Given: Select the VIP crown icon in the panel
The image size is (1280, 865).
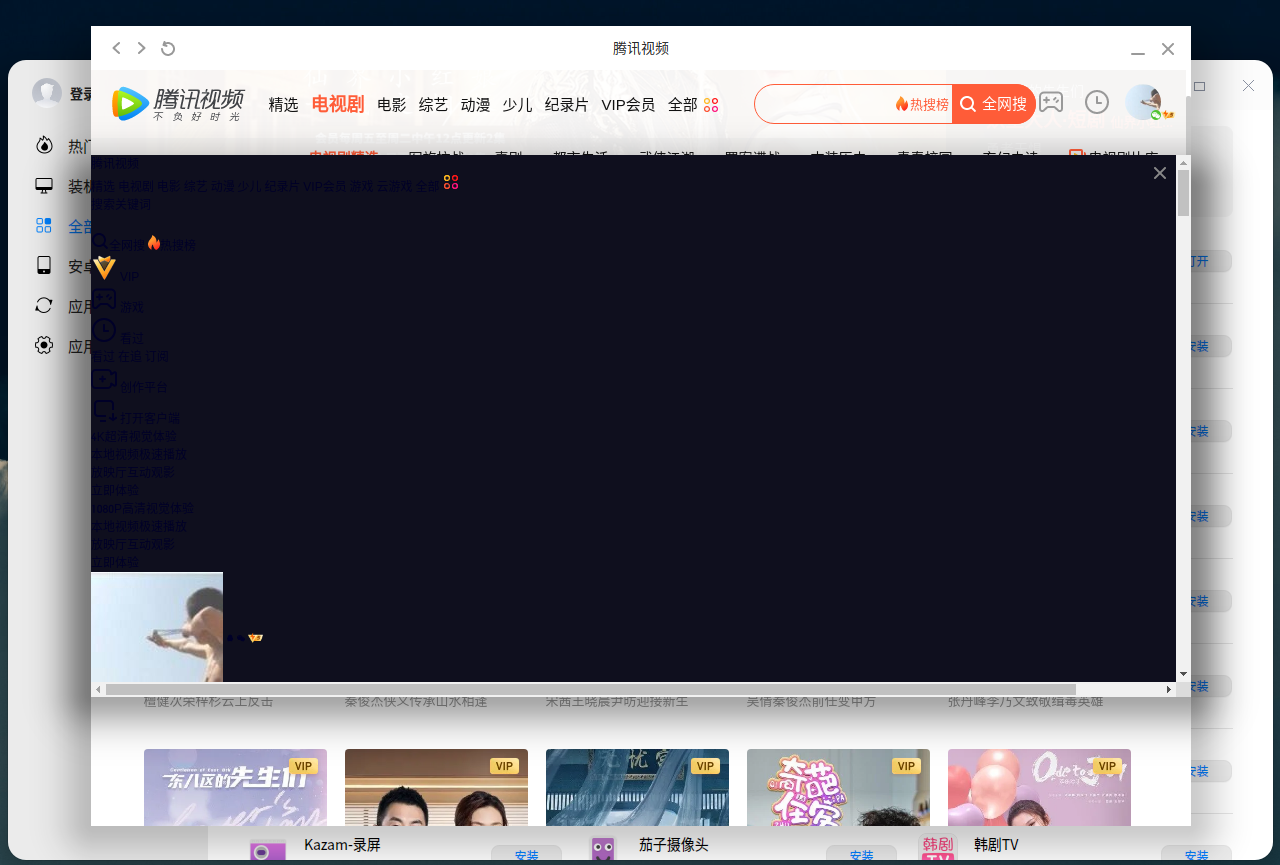Looking at the screenshot, I should pos(105,267).
